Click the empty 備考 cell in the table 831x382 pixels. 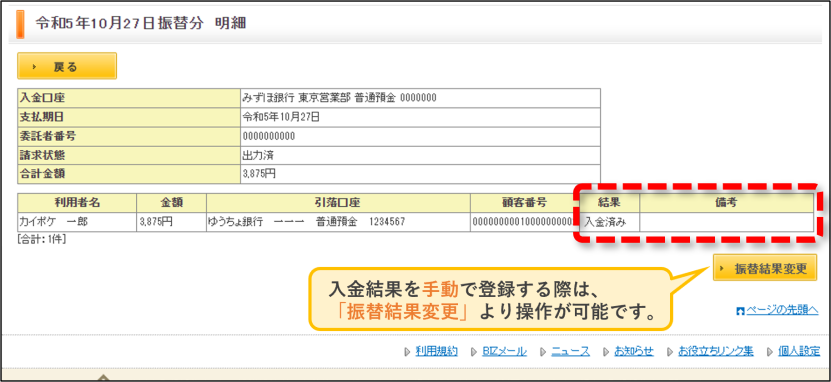pyautogui.click(x=727, y=222)
